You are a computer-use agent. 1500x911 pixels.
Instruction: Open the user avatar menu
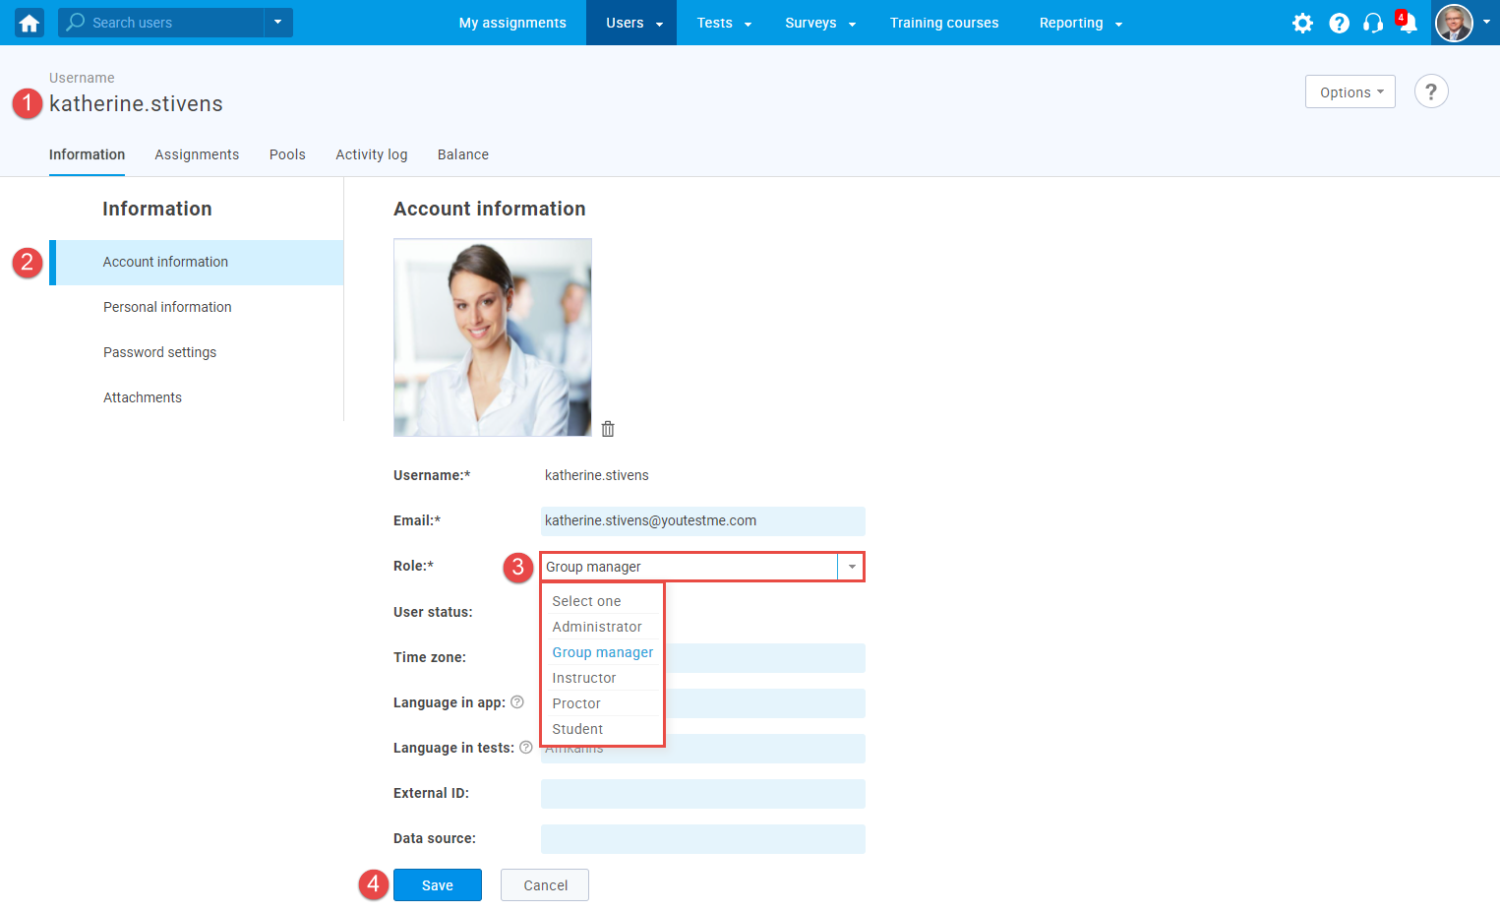(1462, 23)
